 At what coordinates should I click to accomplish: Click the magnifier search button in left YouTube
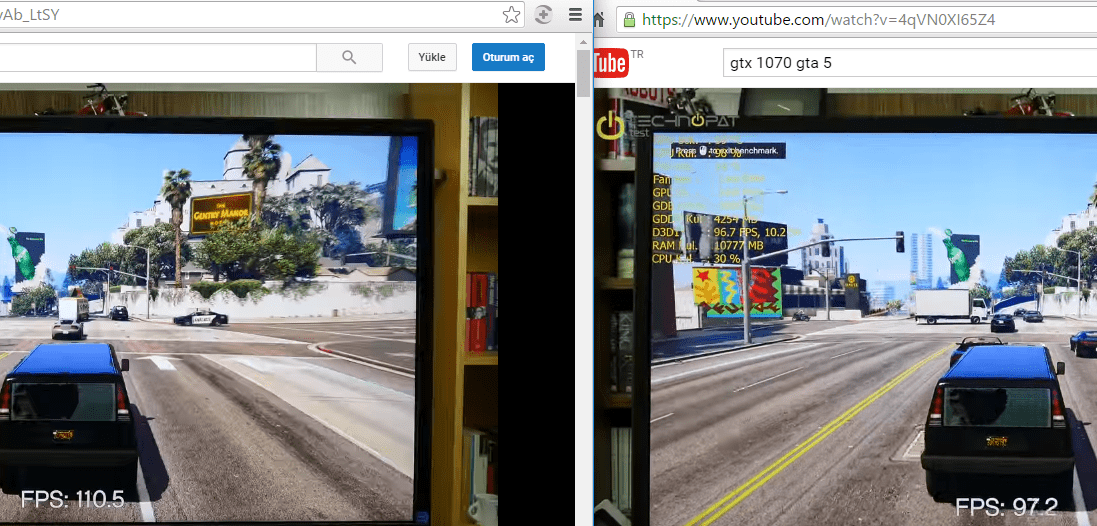pyautogui.click(x=349, y=57)
